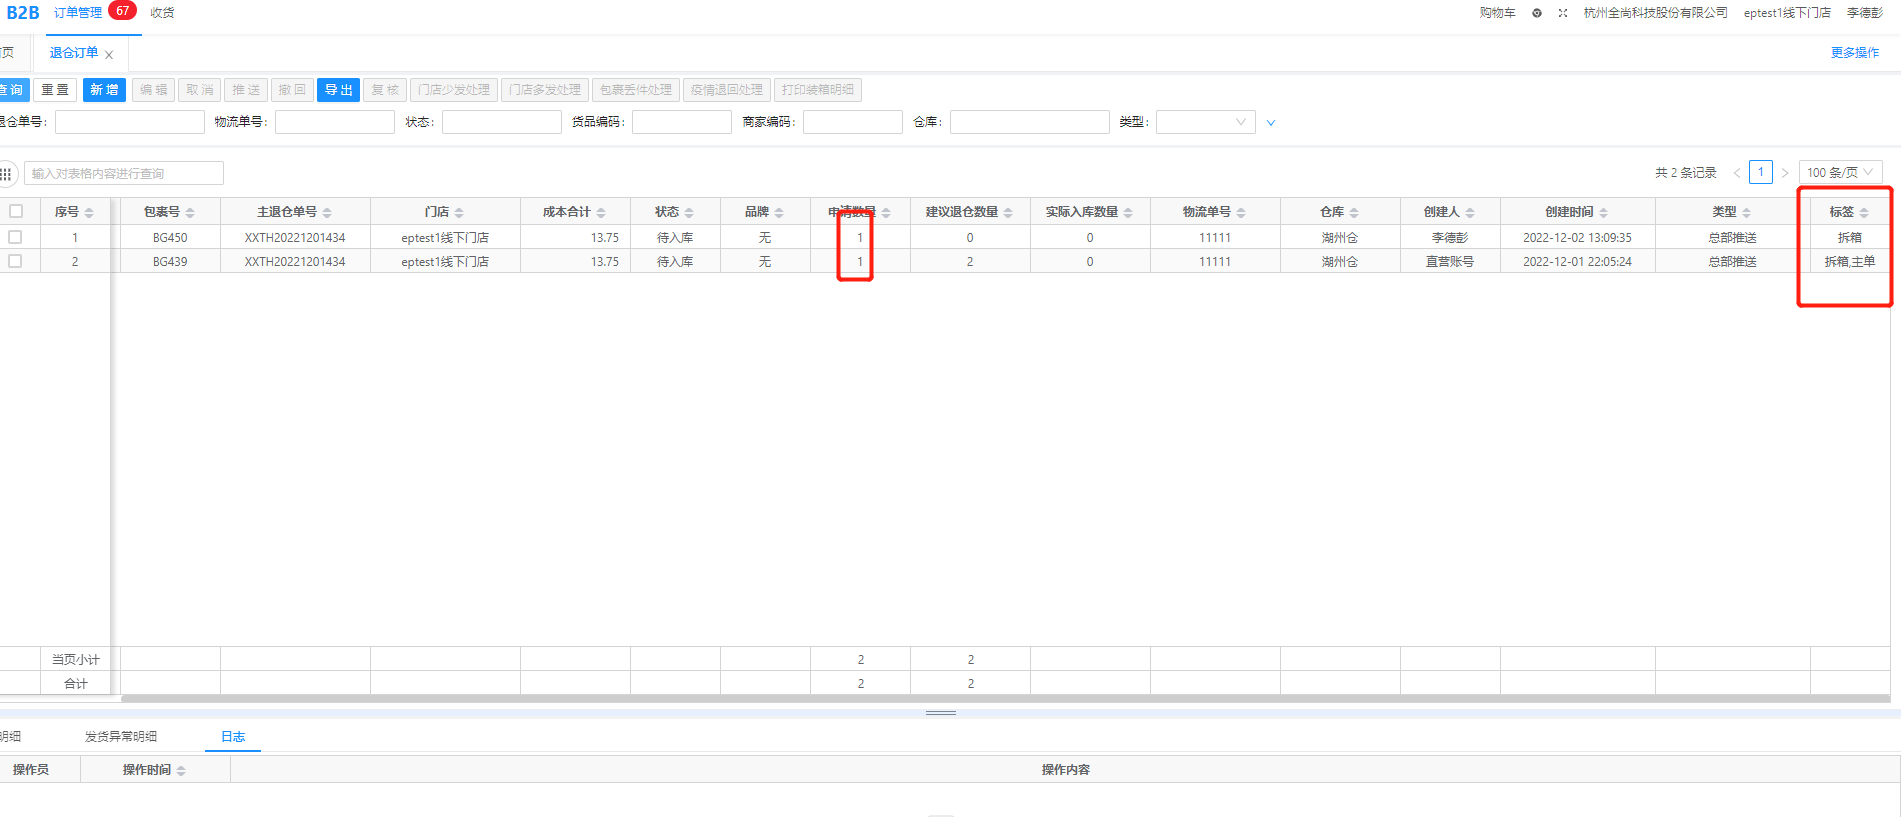Click the fullscreen toggle icon in header
This screenshot has width=1901, height=817.
coord(1563,13)
